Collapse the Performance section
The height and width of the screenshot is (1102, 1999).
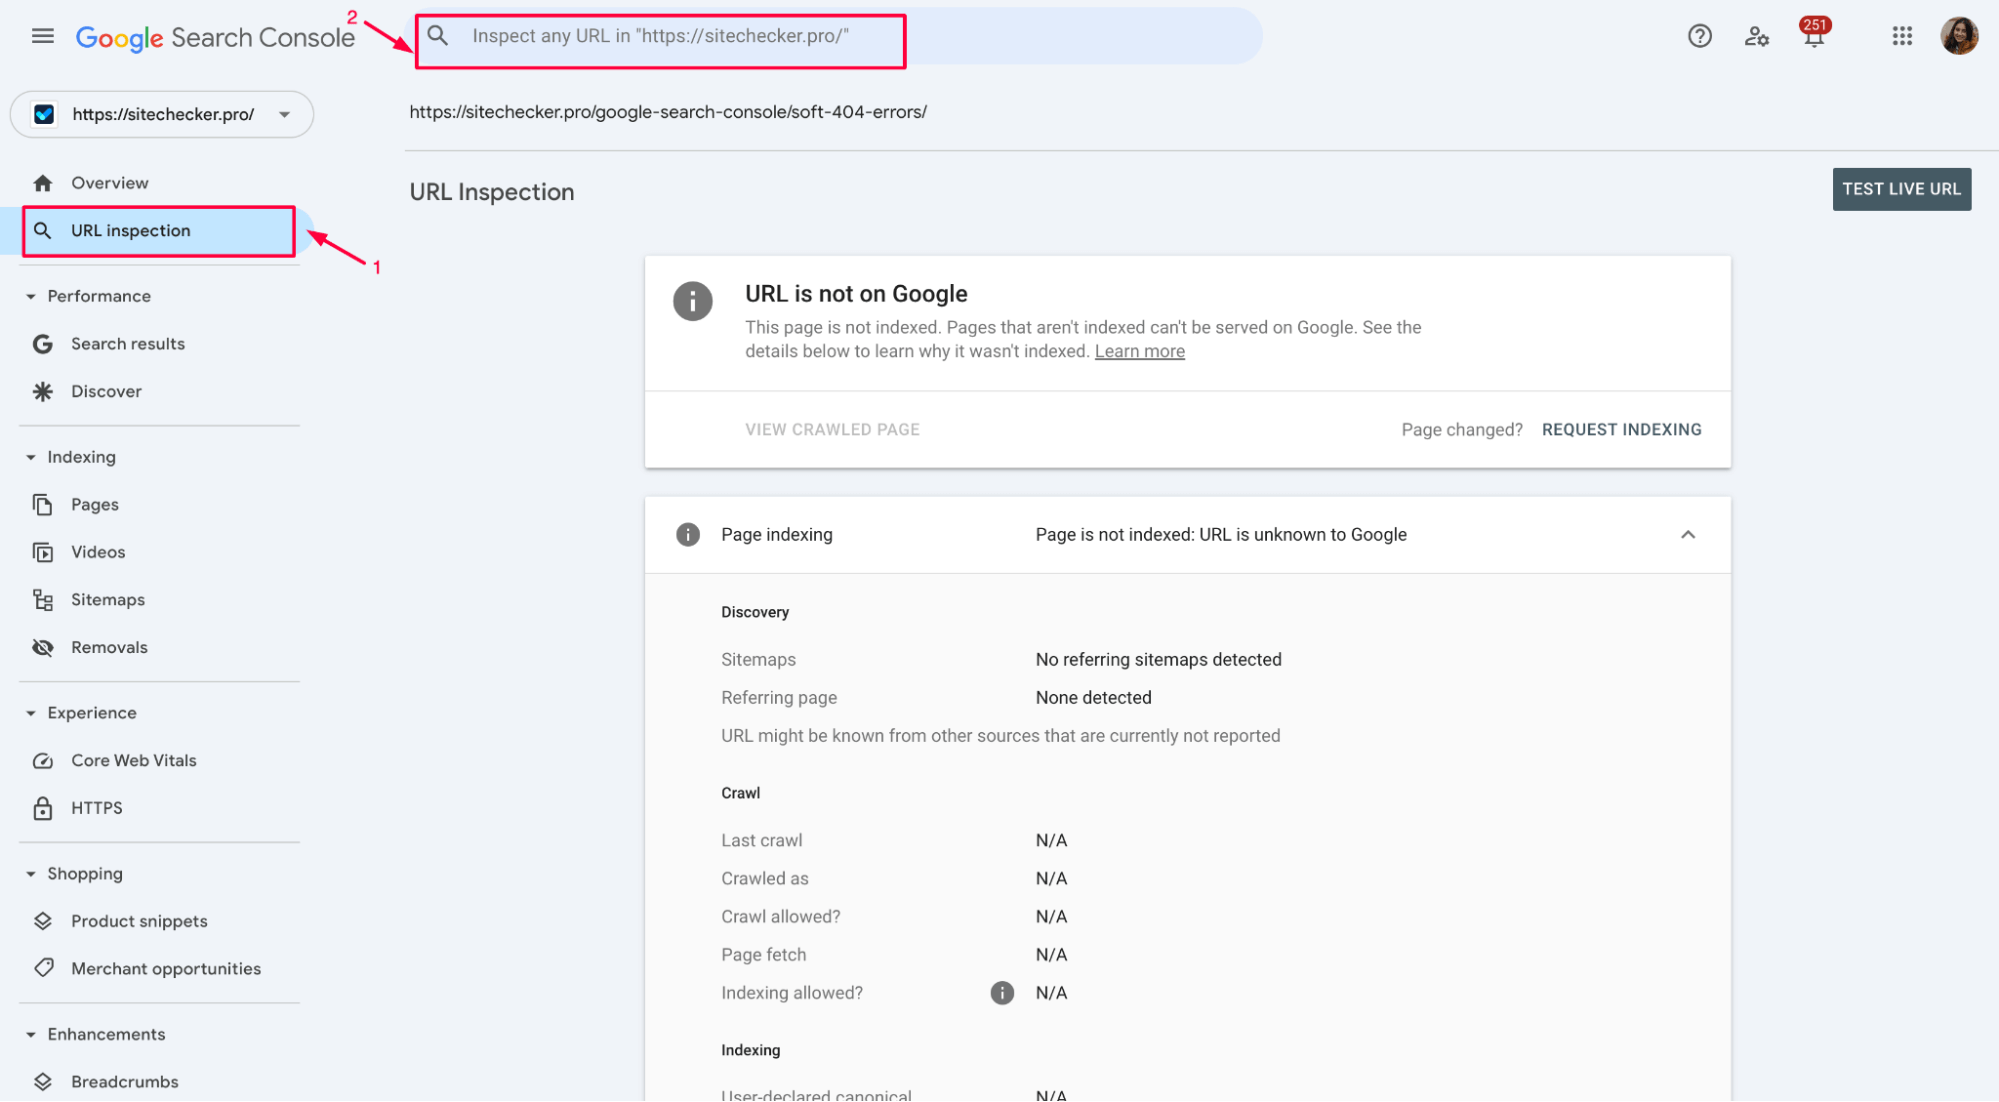[31, 297]
